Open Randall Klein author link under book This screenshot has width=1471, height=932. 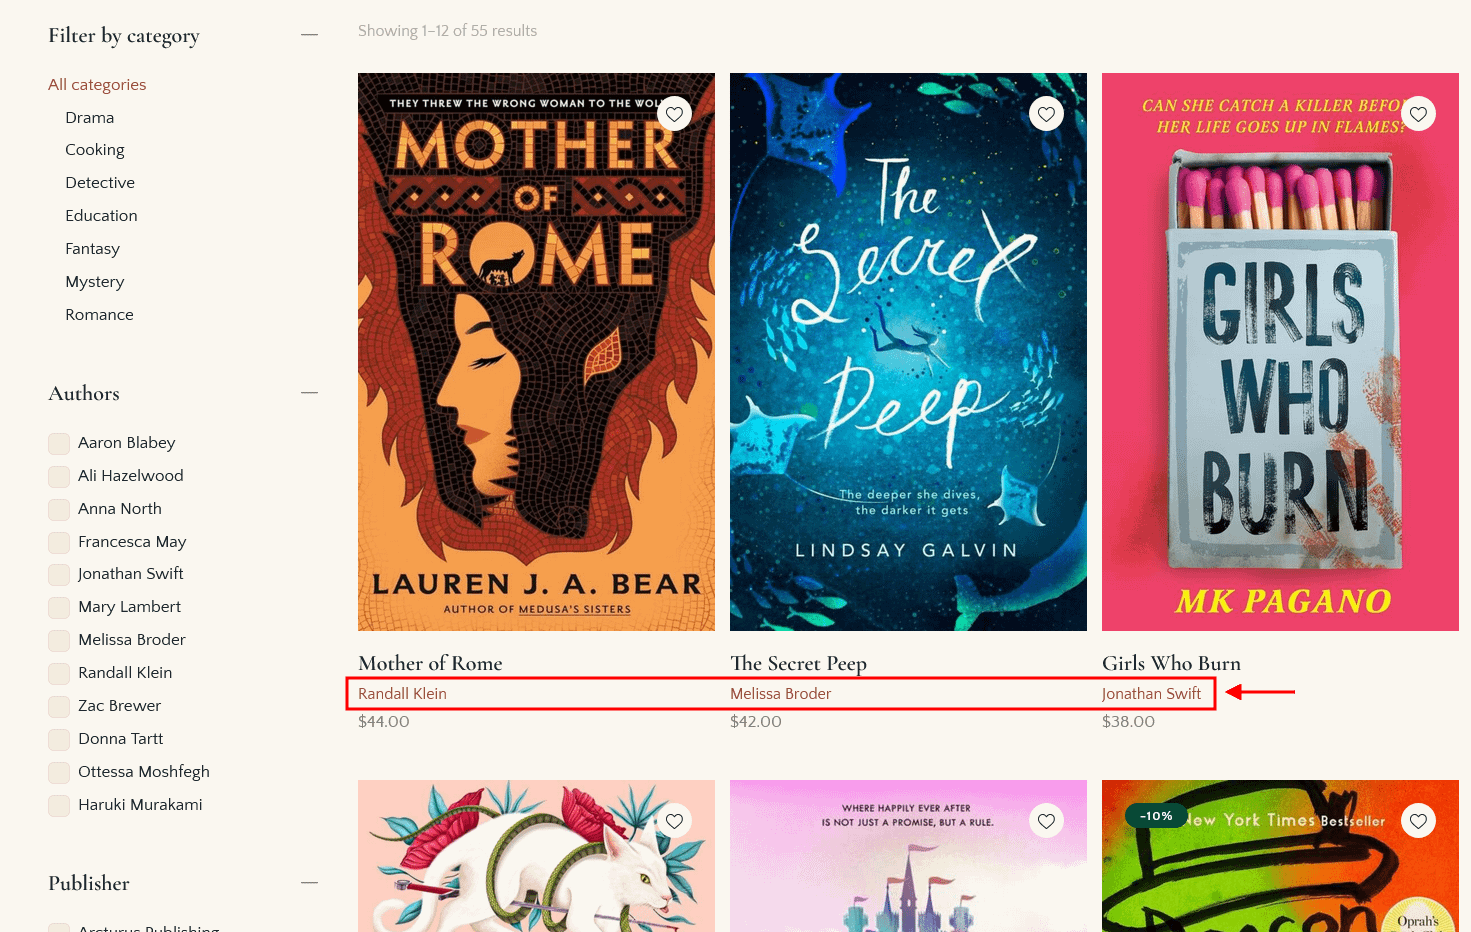tap(402, 694)
